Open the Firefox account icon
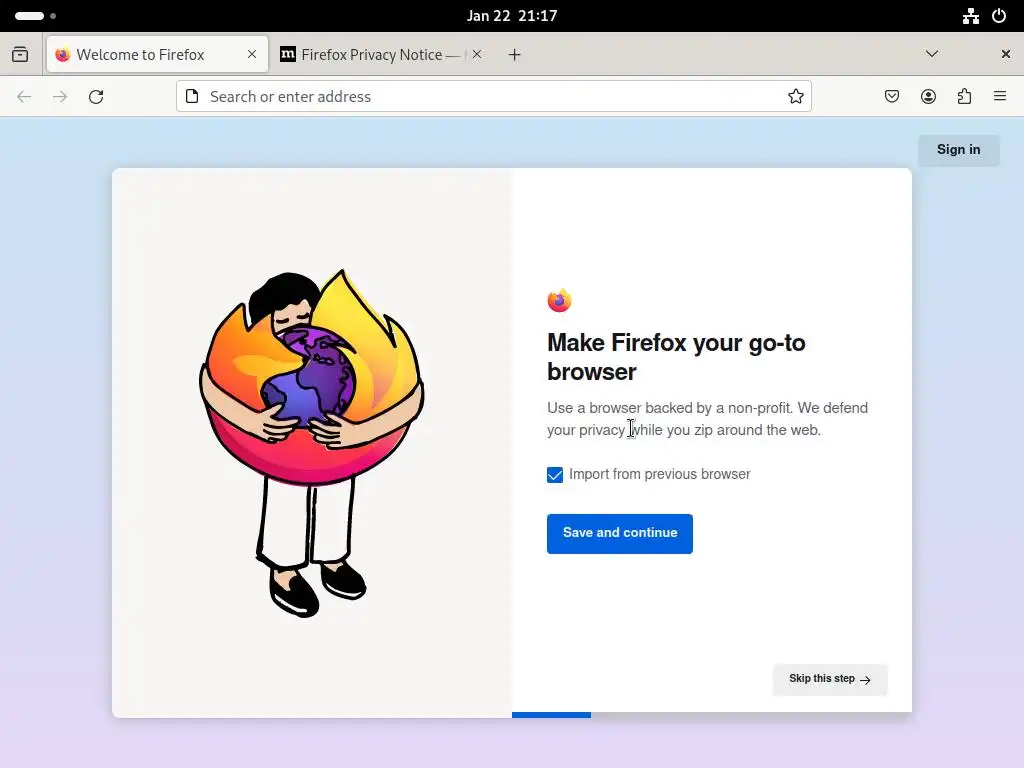This screenshot has width=1024, height=768. point(928,97)
